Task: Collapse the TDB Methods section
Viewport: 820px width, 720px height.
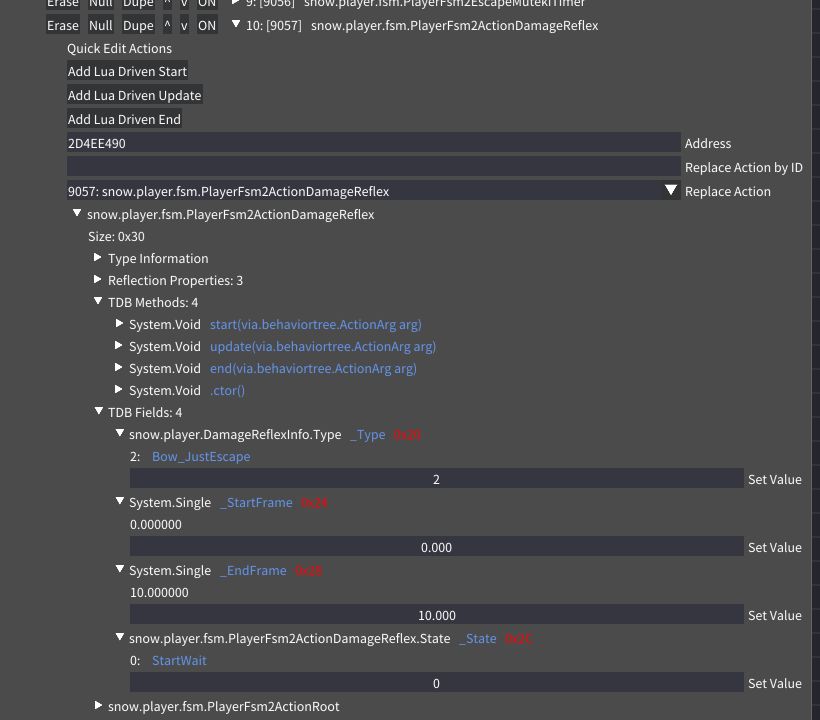Action: (98, 302)
